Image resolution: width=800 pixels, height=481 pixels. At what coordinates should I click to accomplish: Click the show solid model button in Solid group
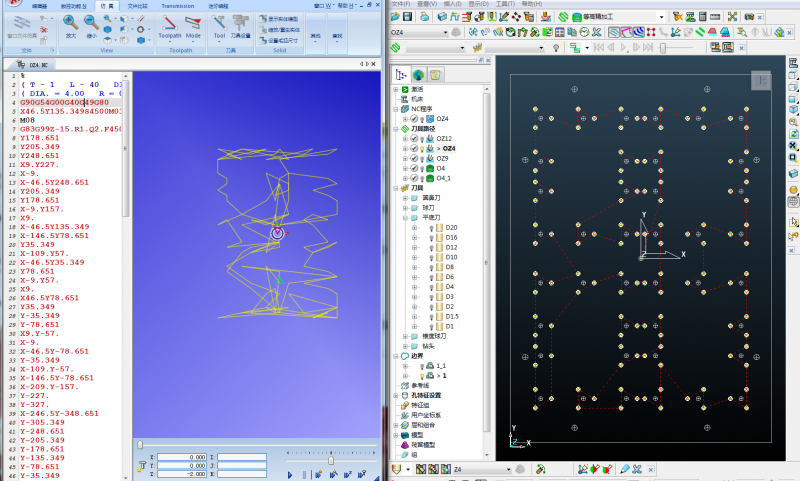pyautogui.click(x=279, y=19)
